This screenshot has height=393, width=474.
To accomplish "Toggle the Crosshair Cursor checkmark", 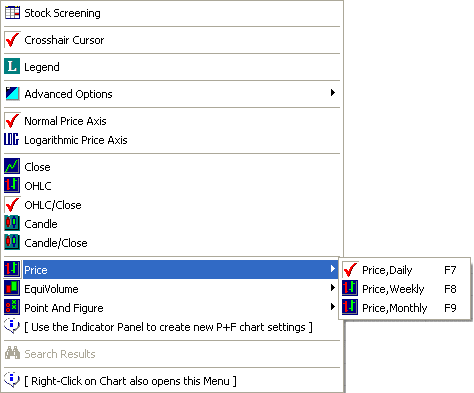I will click(12, 40).
